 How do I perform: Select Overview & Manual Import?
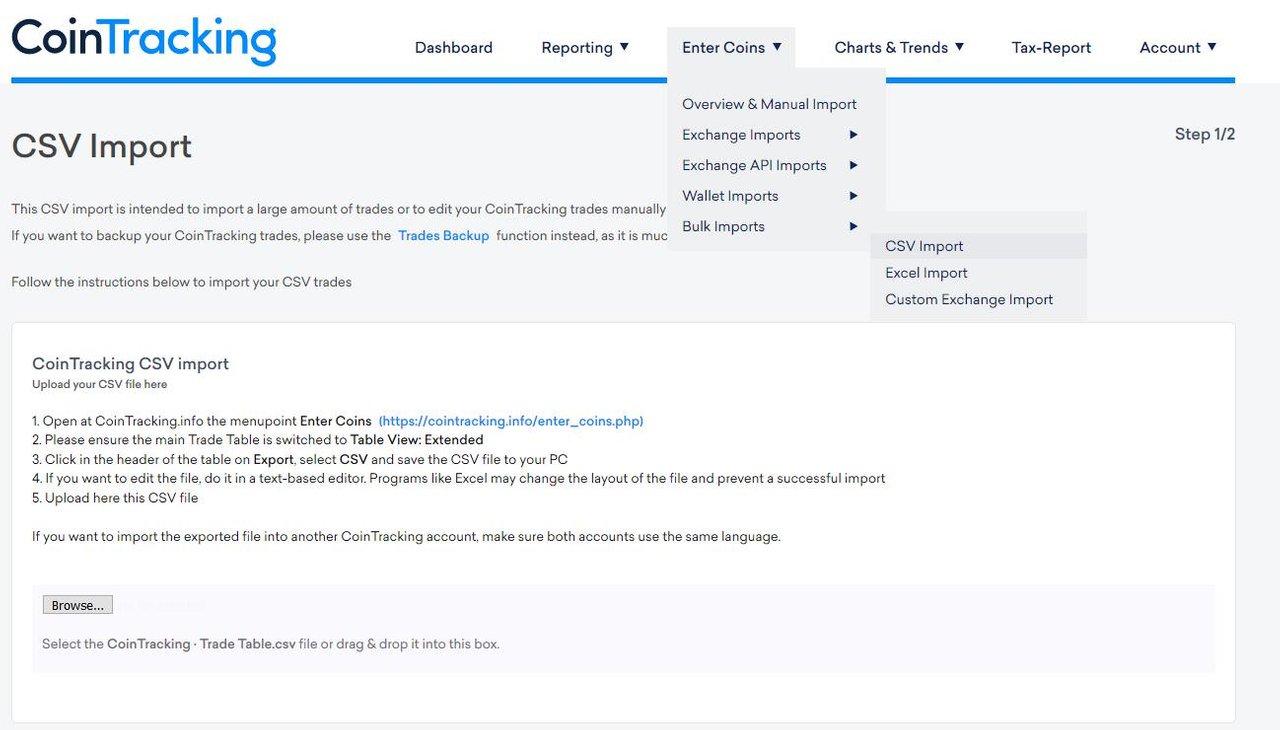(x=769, y=104)
